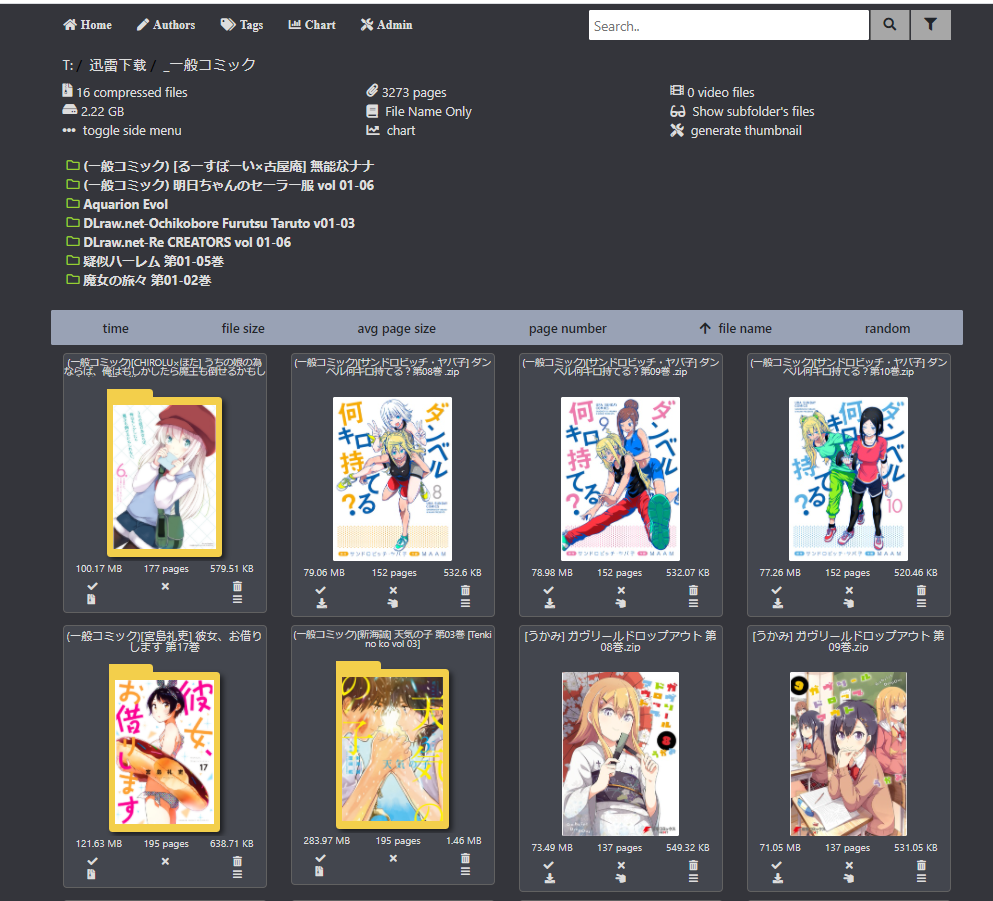Sort by time

tap(115, 328)
